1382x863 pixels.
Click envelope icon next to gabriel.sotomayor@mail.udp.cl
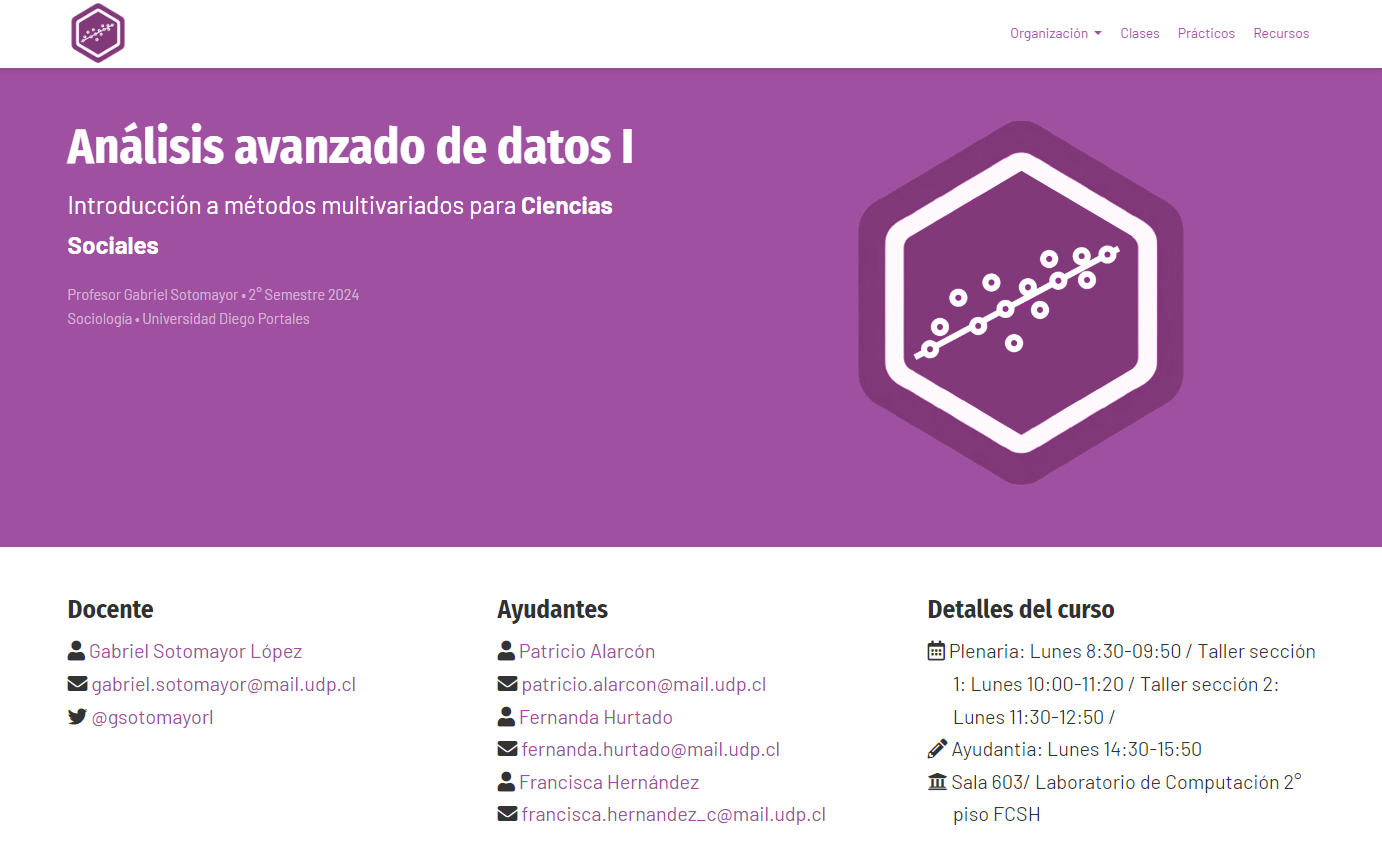[77, 684]
